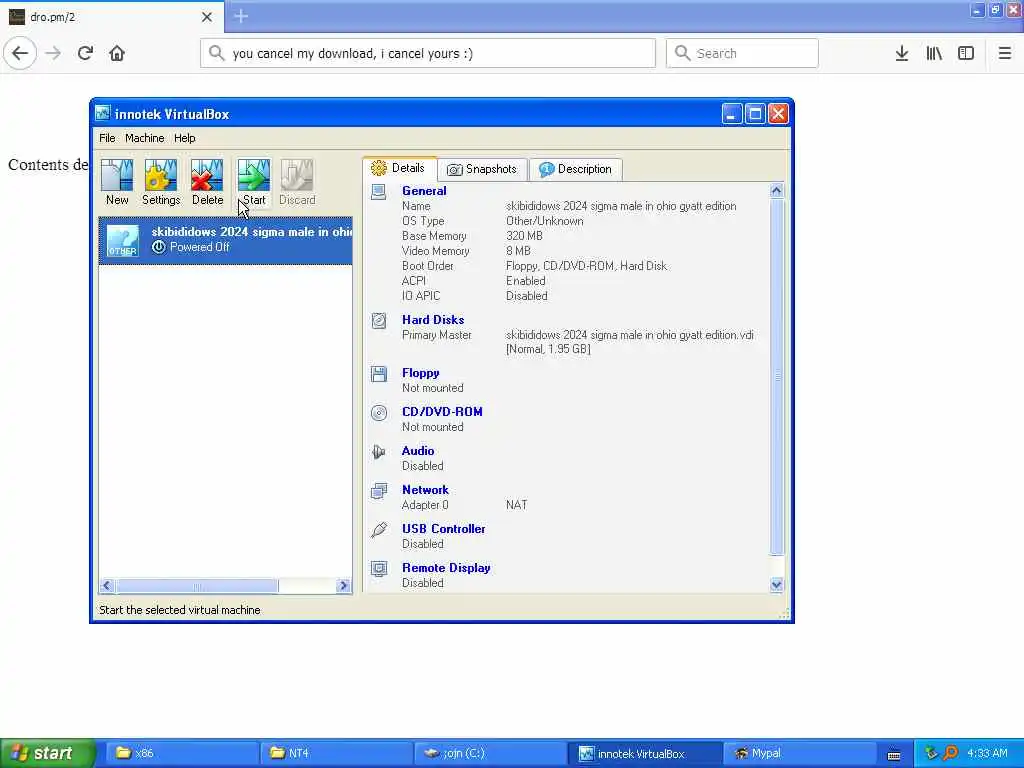The height and width of the screenshot is (768, 1024).
Task: Click the VM's Other OS type icon
Action: tap(123, 240)
